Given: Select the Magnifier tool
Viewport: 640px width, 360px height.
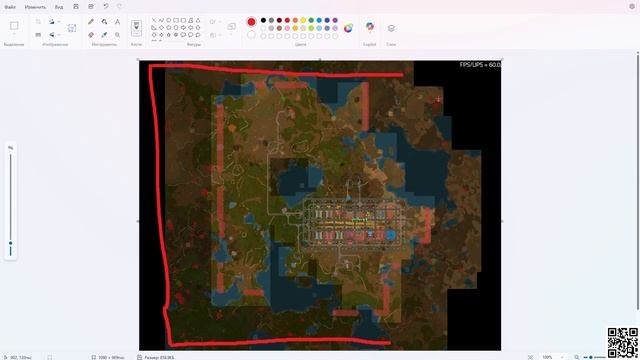Looking at the screenshot, I should pyautogui.click(x=118, y=35).
